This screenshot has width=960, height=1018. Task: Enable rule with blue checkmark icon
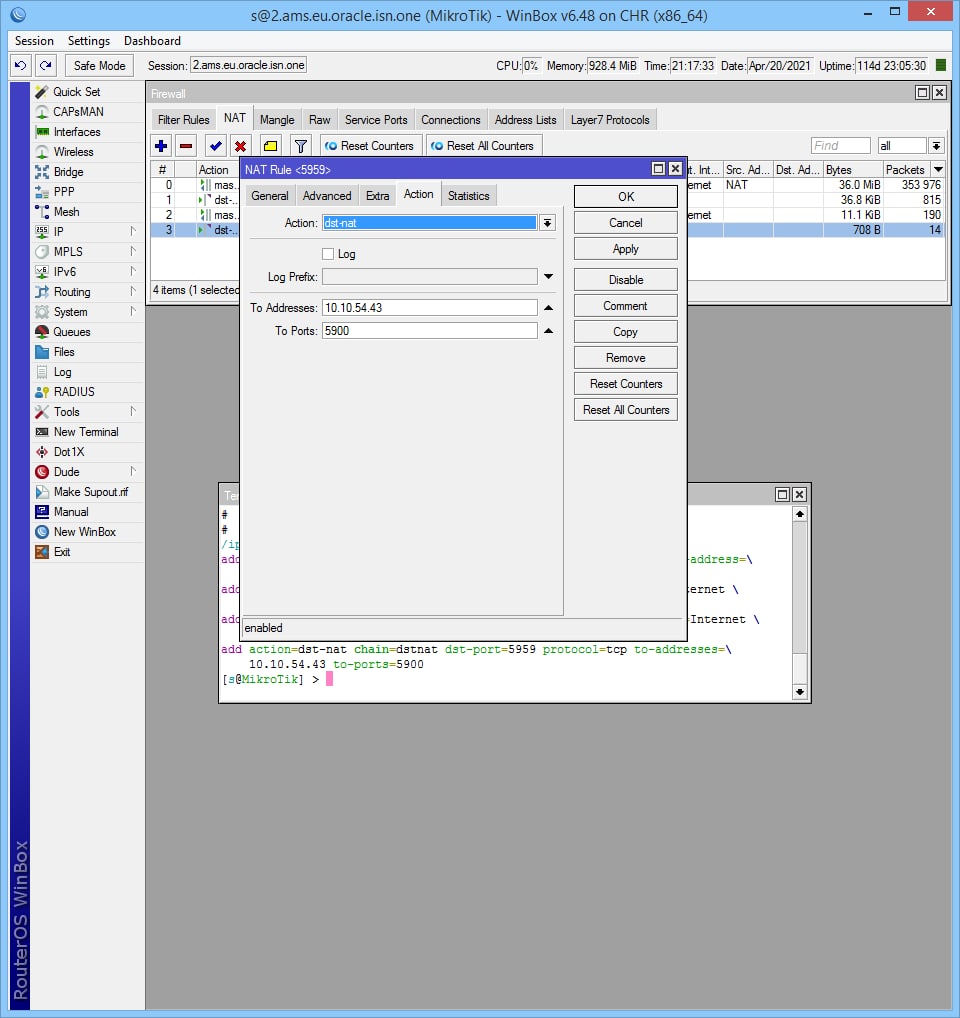click(216, 146)
